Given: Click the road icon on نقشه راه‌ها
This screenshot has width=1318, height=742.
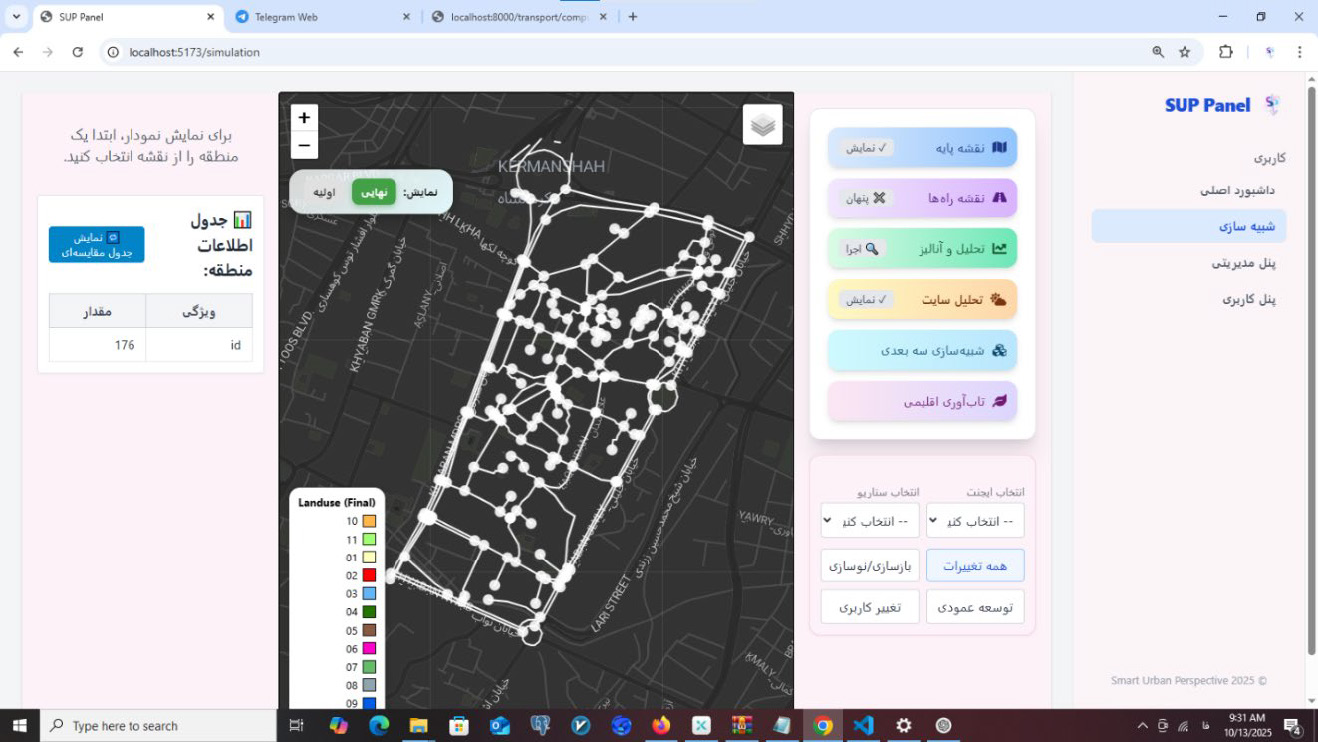Looking at the screenshot, I should click(x=999, y=198).
